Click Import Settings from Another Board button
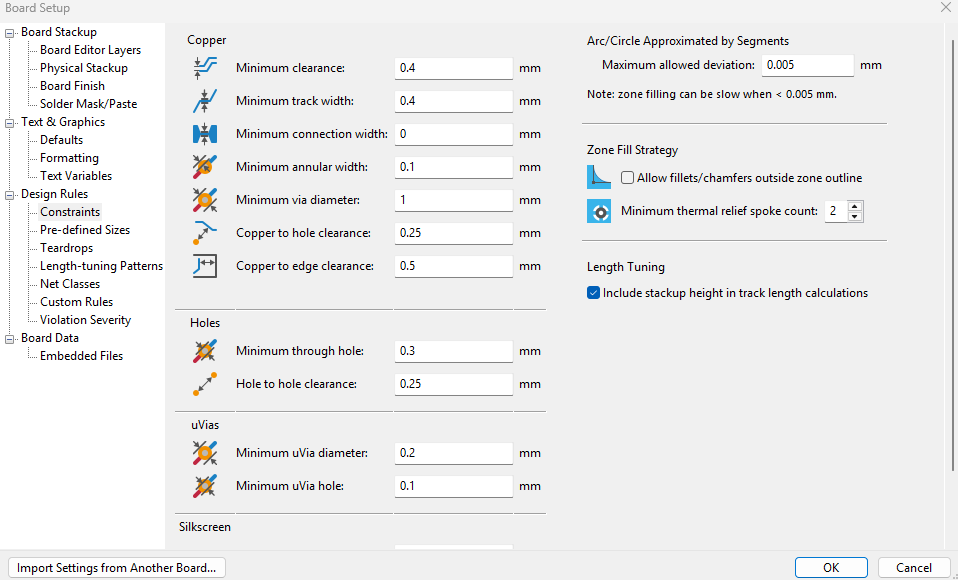 click(116, 568)
